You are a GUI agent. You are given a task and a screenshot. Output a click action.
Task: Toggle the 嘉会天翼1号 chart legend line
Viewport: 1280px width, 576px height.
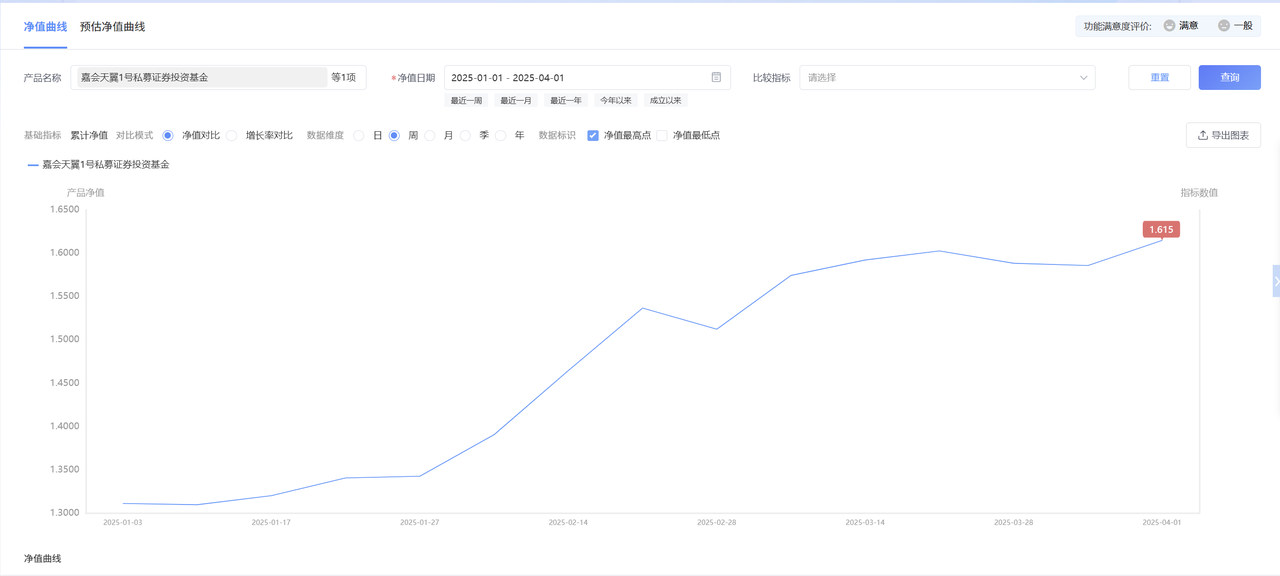[x=98, y=164]
